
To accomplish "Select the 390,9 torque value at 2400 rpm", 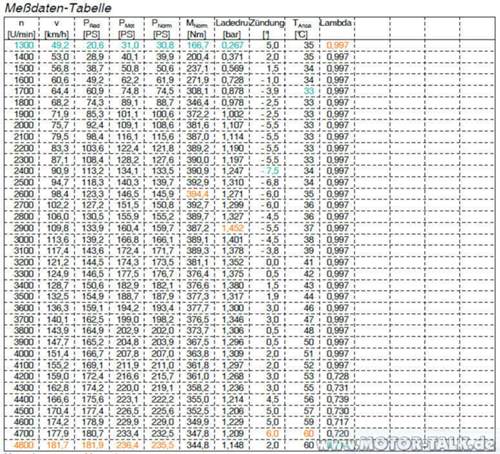I will (x=198, y=171).
